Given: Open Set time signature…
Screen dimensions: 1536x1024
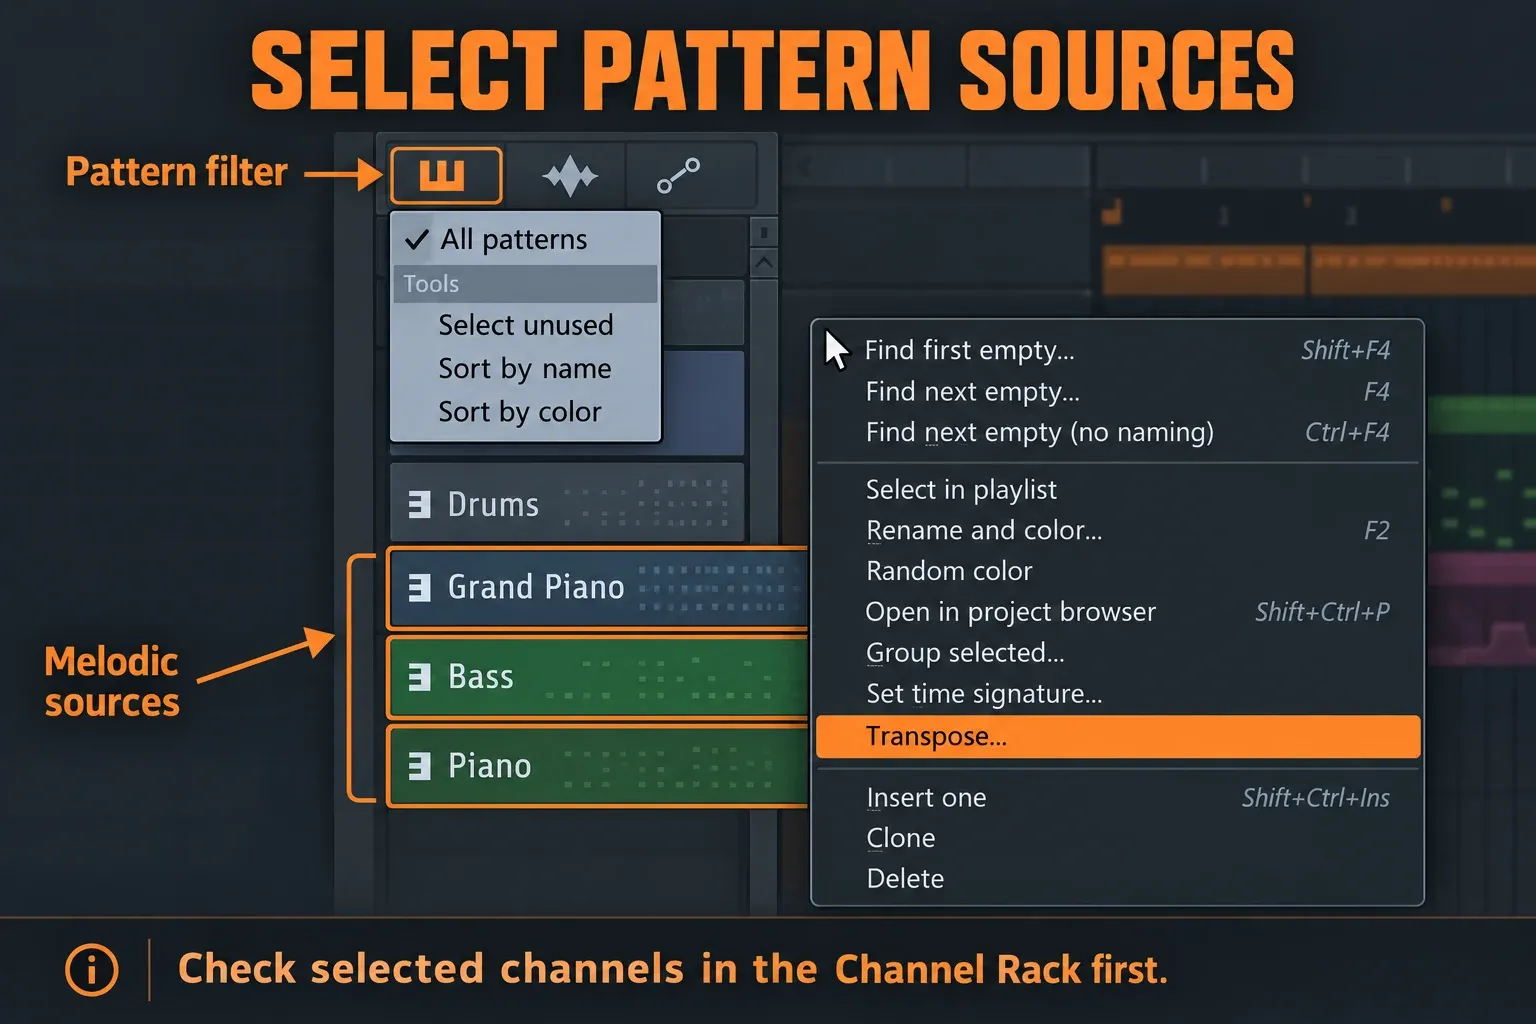Looking at the screenshot, I should click(1118, 694).
